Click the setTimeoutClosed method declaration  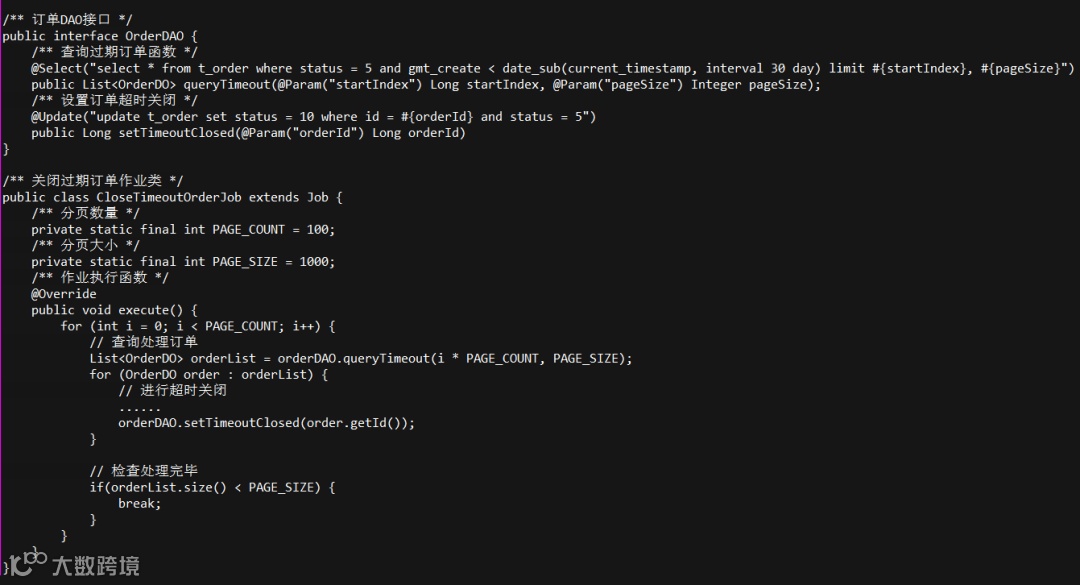248,133
